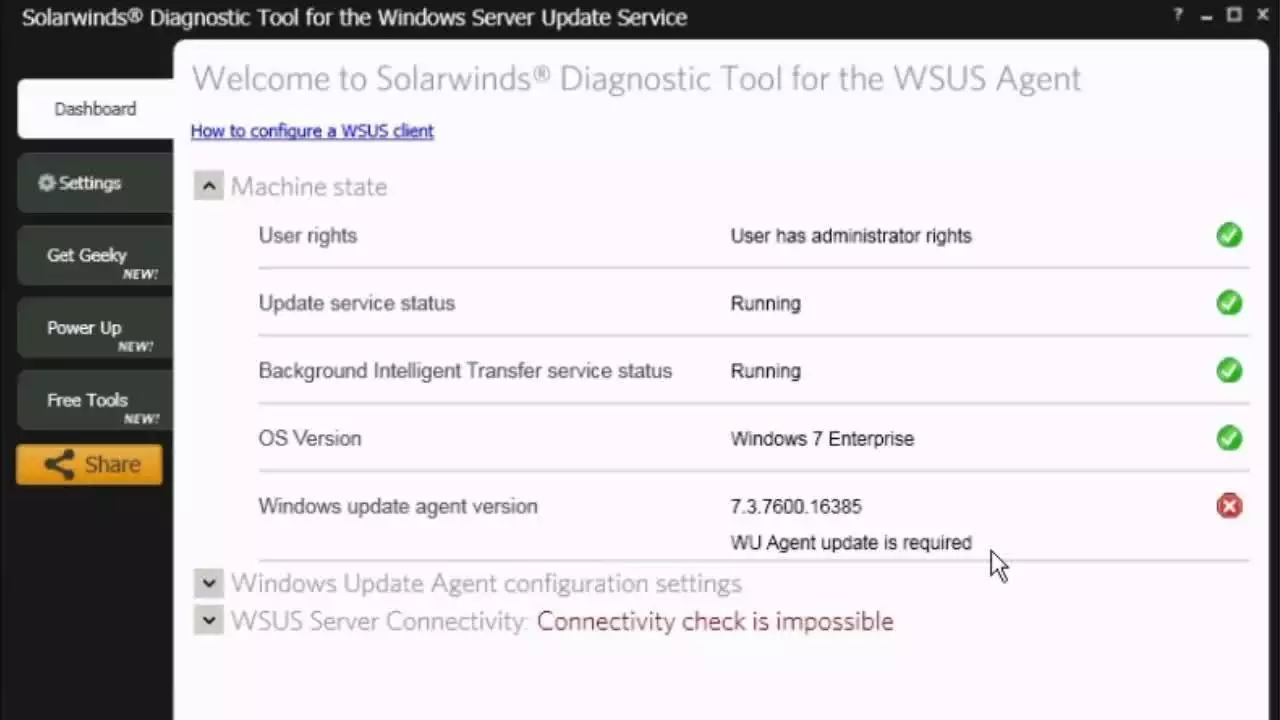The height and width of the screenshot is (720, 1280).
Task: Collapse the Machine state section
Action: [x=209, y=186]
